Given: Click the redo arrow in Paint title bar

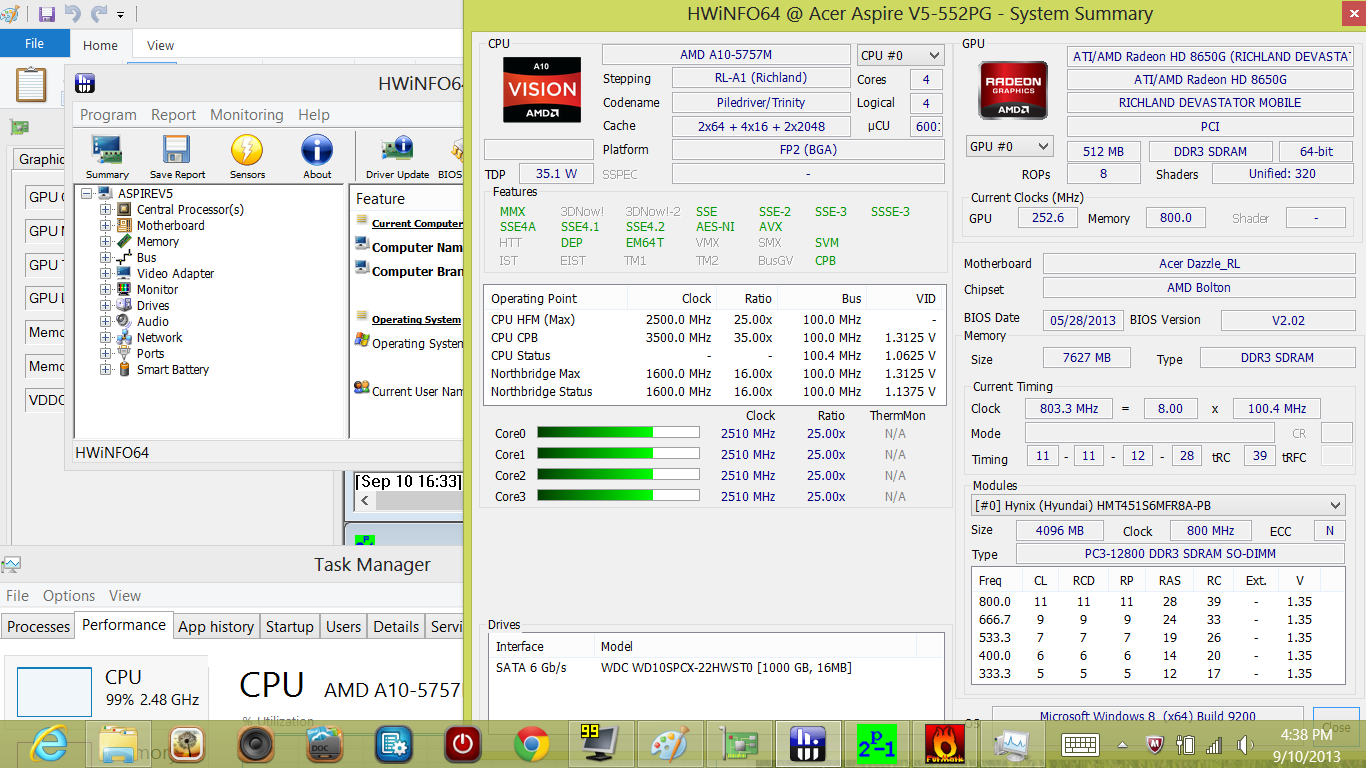Looking at the screenshot, I should (98, 14).
